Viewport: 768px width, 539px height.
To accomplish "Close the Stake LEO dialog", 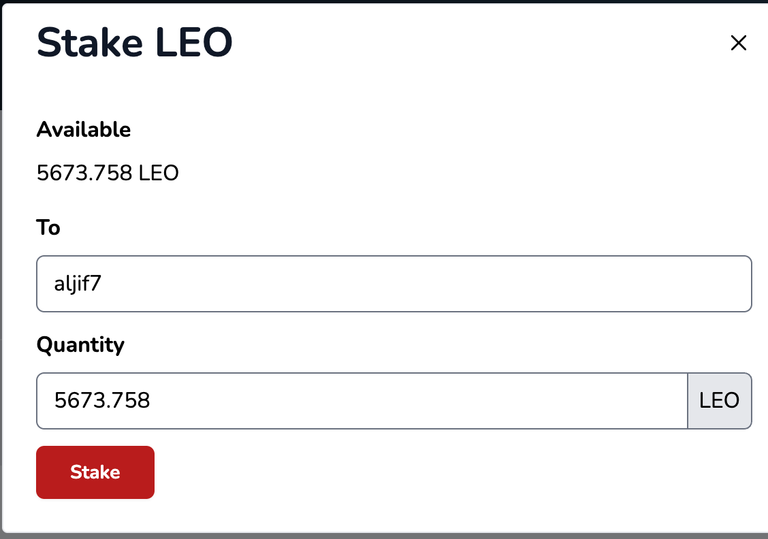I will (x=738, y=43).
